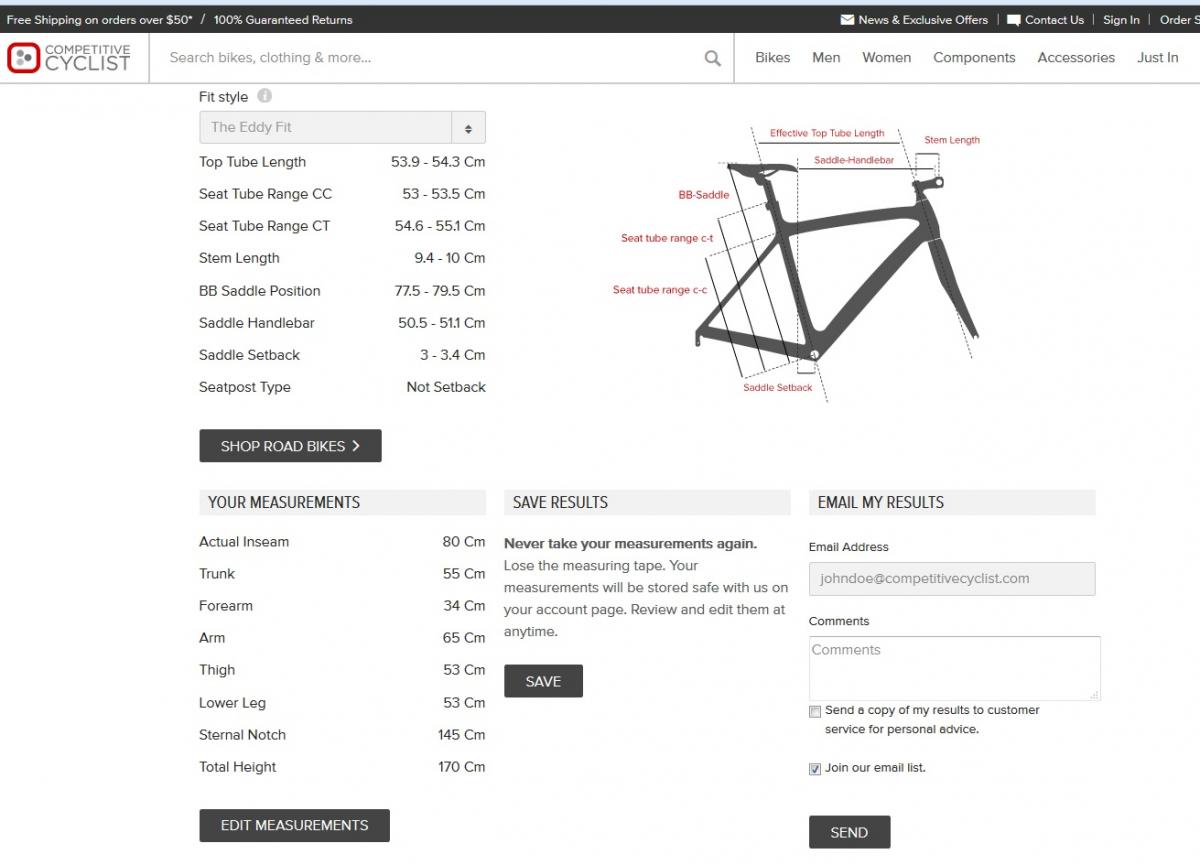Toggle the send copy to customer service checkbox
1200x865 pixels.
point(816,711)
